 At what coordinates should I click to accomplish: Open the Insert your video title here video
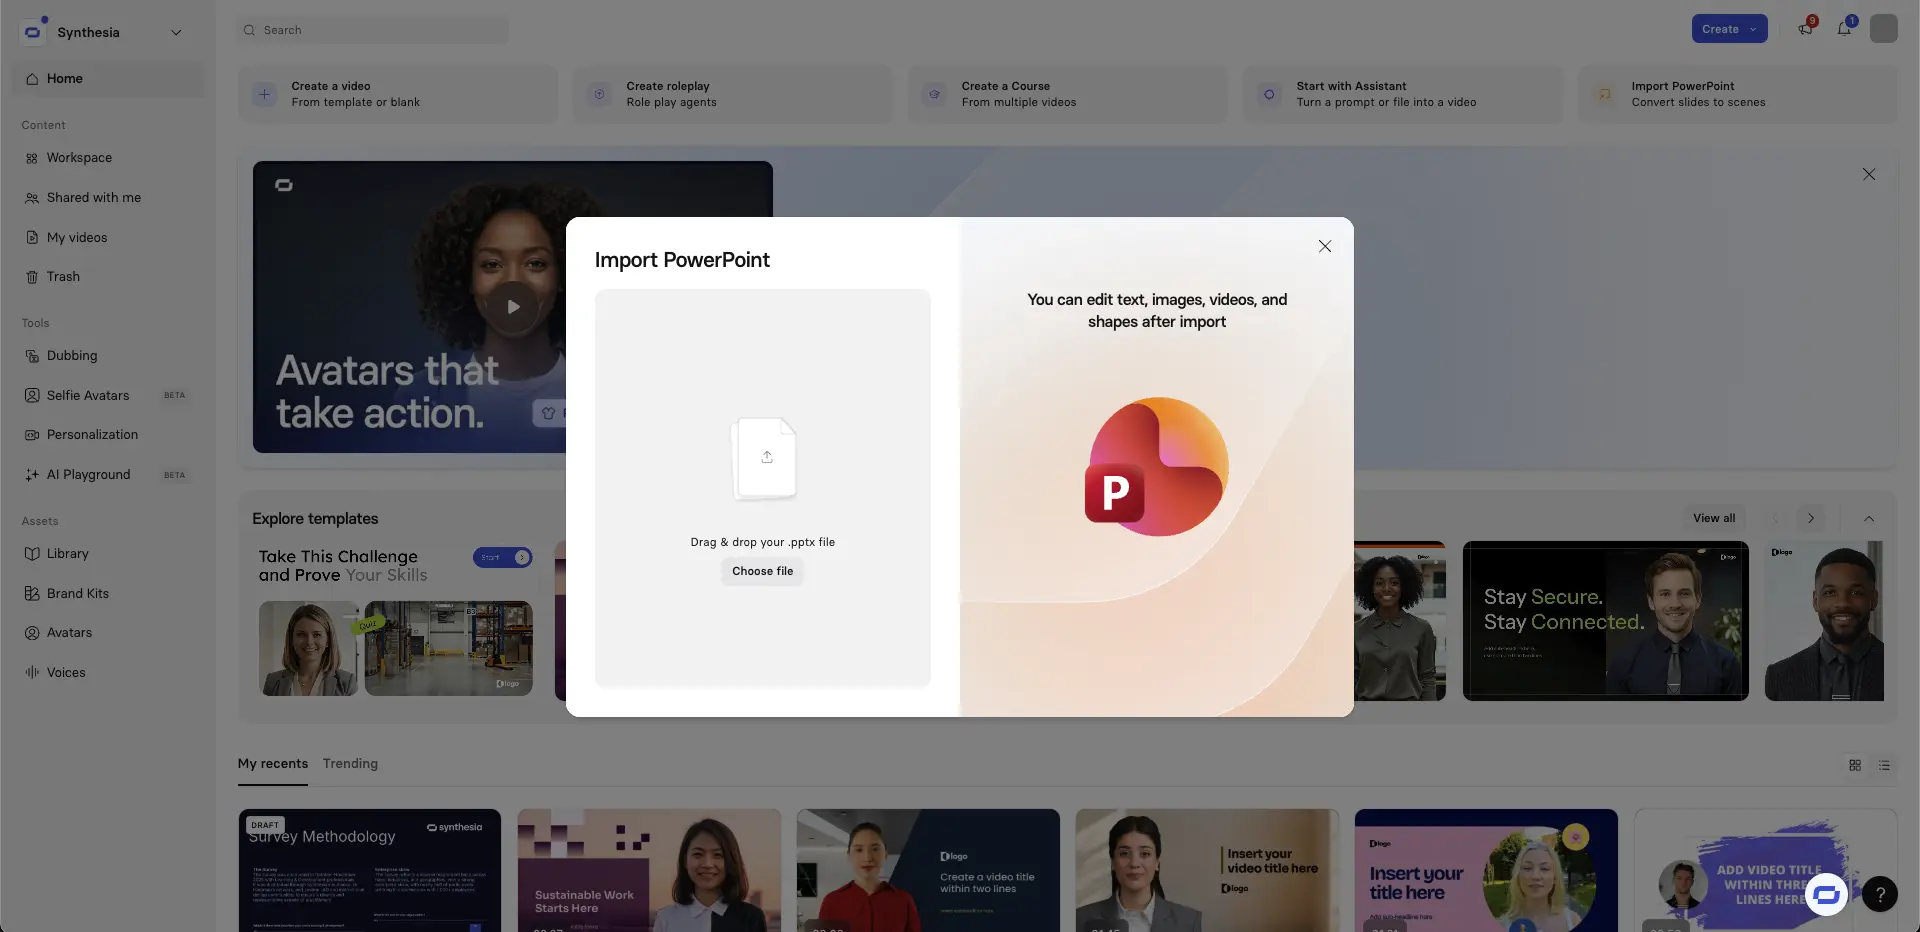coord(1207,871)
